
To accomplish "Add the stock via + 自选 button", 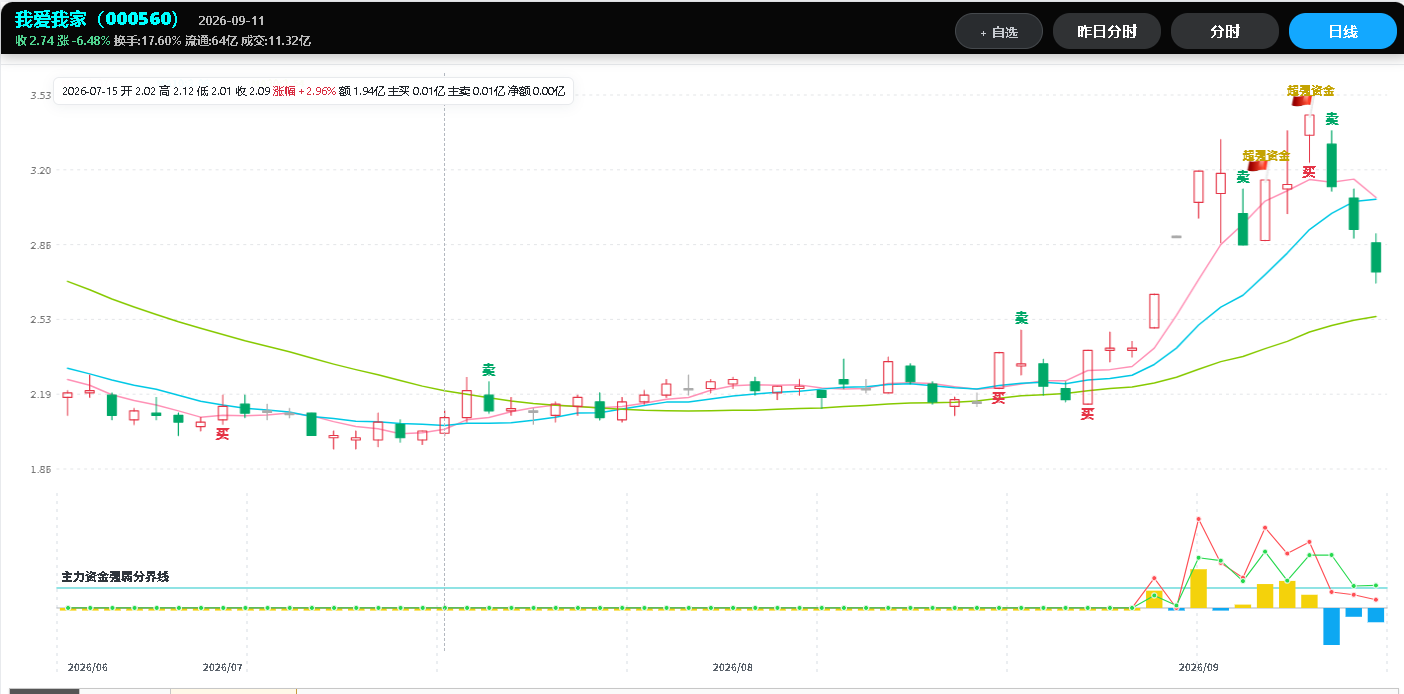I will pos(999,31).
